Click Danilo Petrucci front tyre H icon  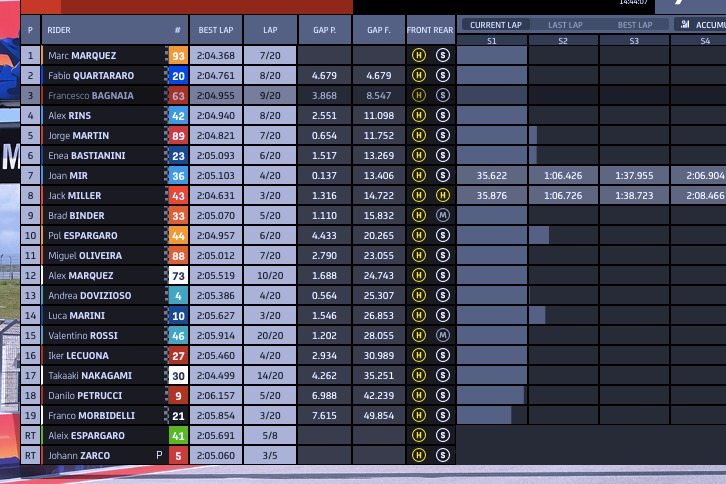pyautogui.click(x=419, y=395)
